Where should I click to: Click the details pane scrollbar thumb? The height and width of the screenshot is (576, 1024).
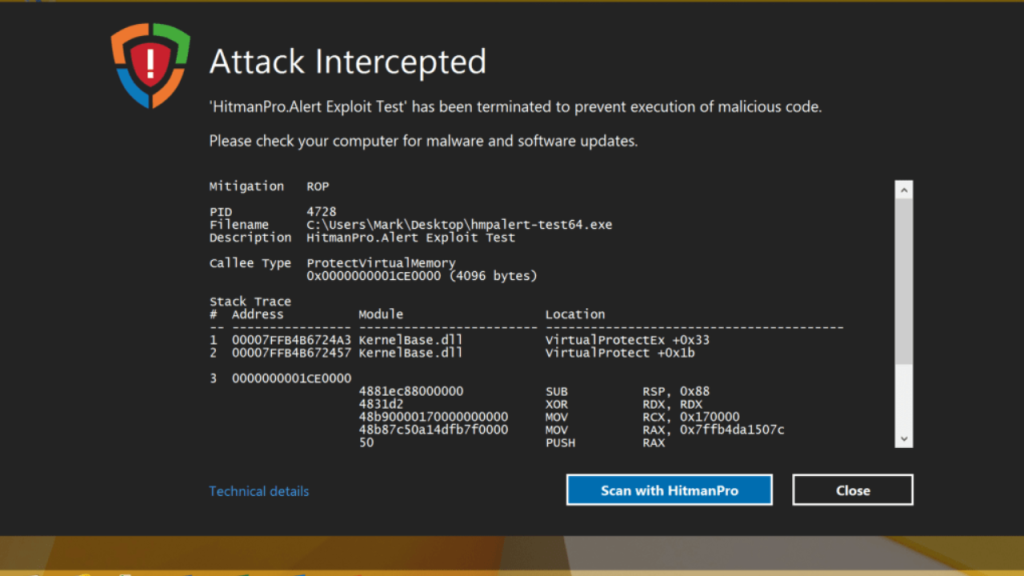[x=904, y=281]
